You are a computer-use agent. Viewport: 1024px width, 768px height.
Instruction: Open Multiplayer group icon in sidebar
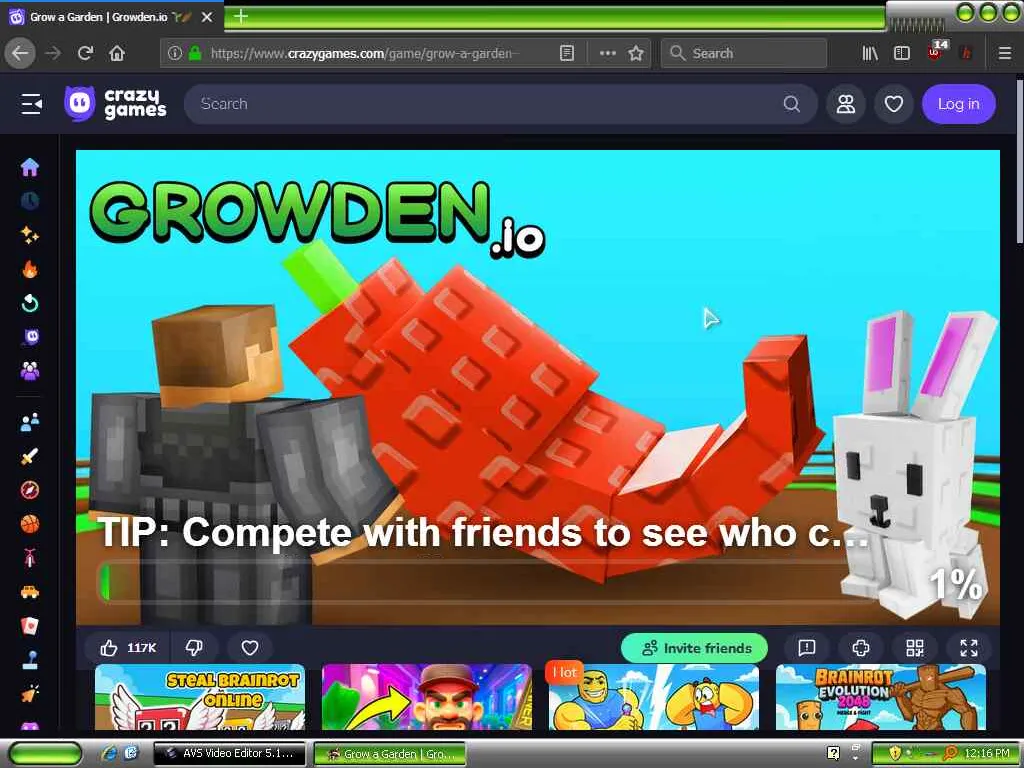coord(30,371)
